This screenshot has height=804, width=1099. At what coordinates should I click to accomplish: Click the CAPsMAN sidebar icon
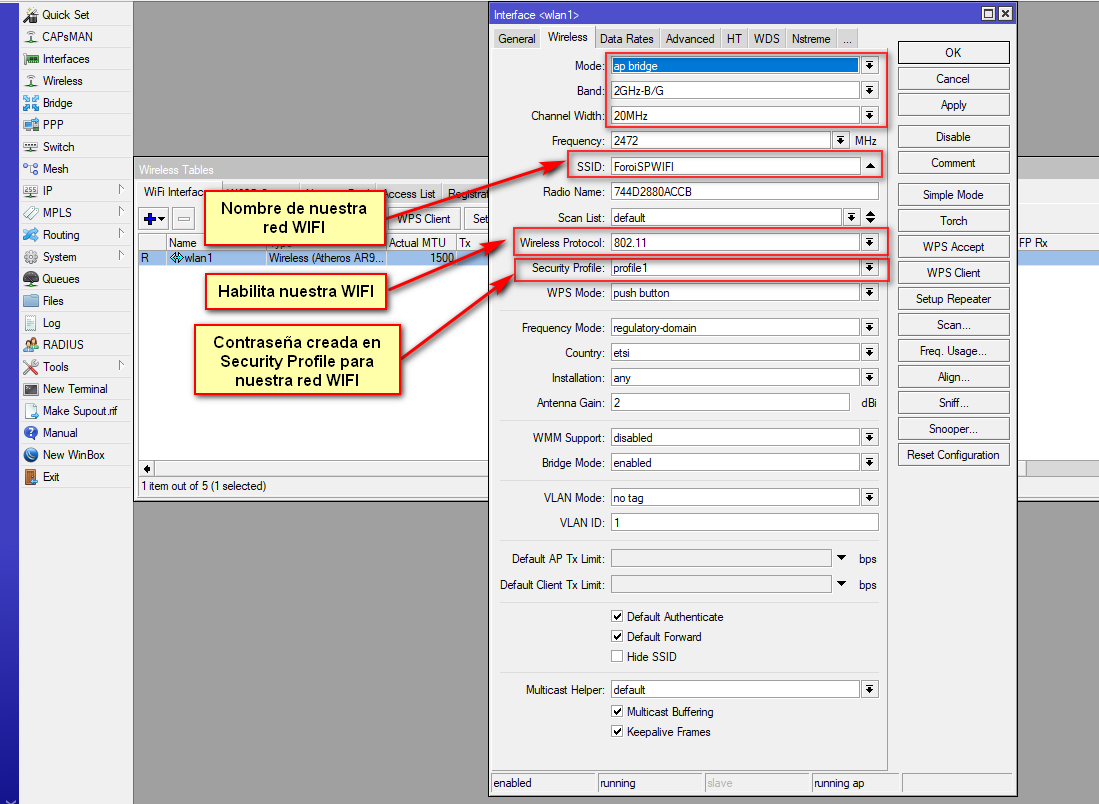31,37
